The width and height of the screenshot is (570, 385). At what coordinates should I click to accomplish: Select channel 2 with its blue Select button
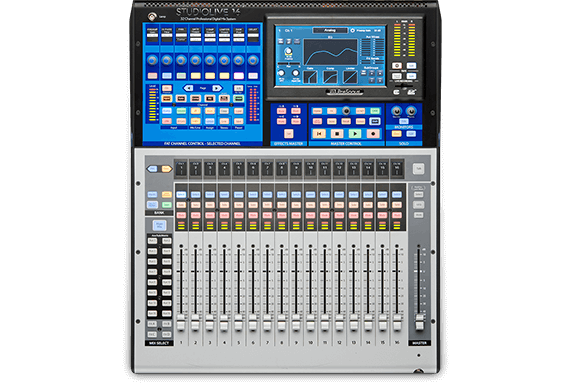(196, 195)
